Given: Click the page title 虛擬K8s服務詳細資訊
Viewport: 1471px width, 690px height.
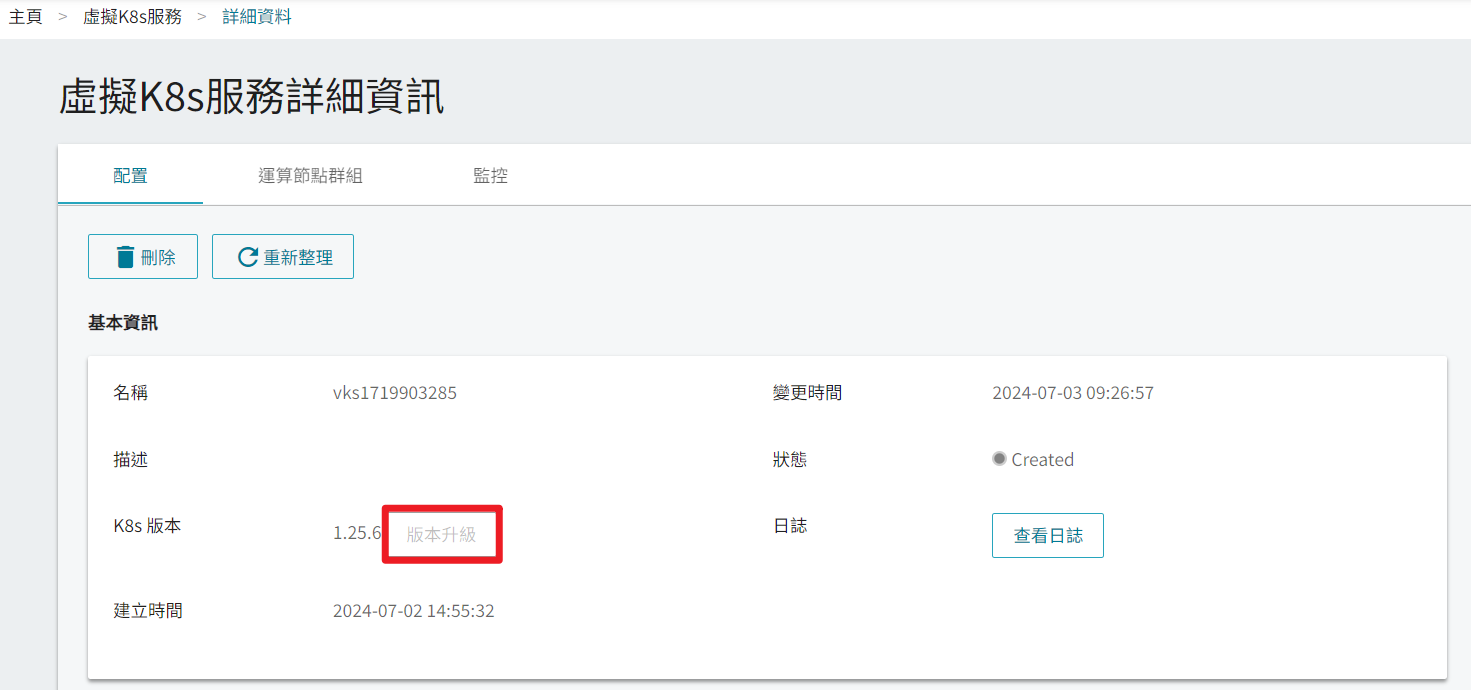Looking at the screenshot, I should click(252, 98).
